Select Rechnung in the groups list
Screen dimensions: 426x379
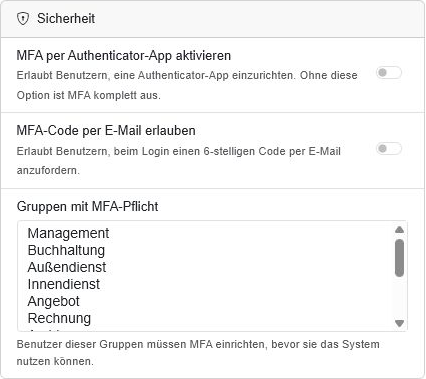click(x=59, y=318)
